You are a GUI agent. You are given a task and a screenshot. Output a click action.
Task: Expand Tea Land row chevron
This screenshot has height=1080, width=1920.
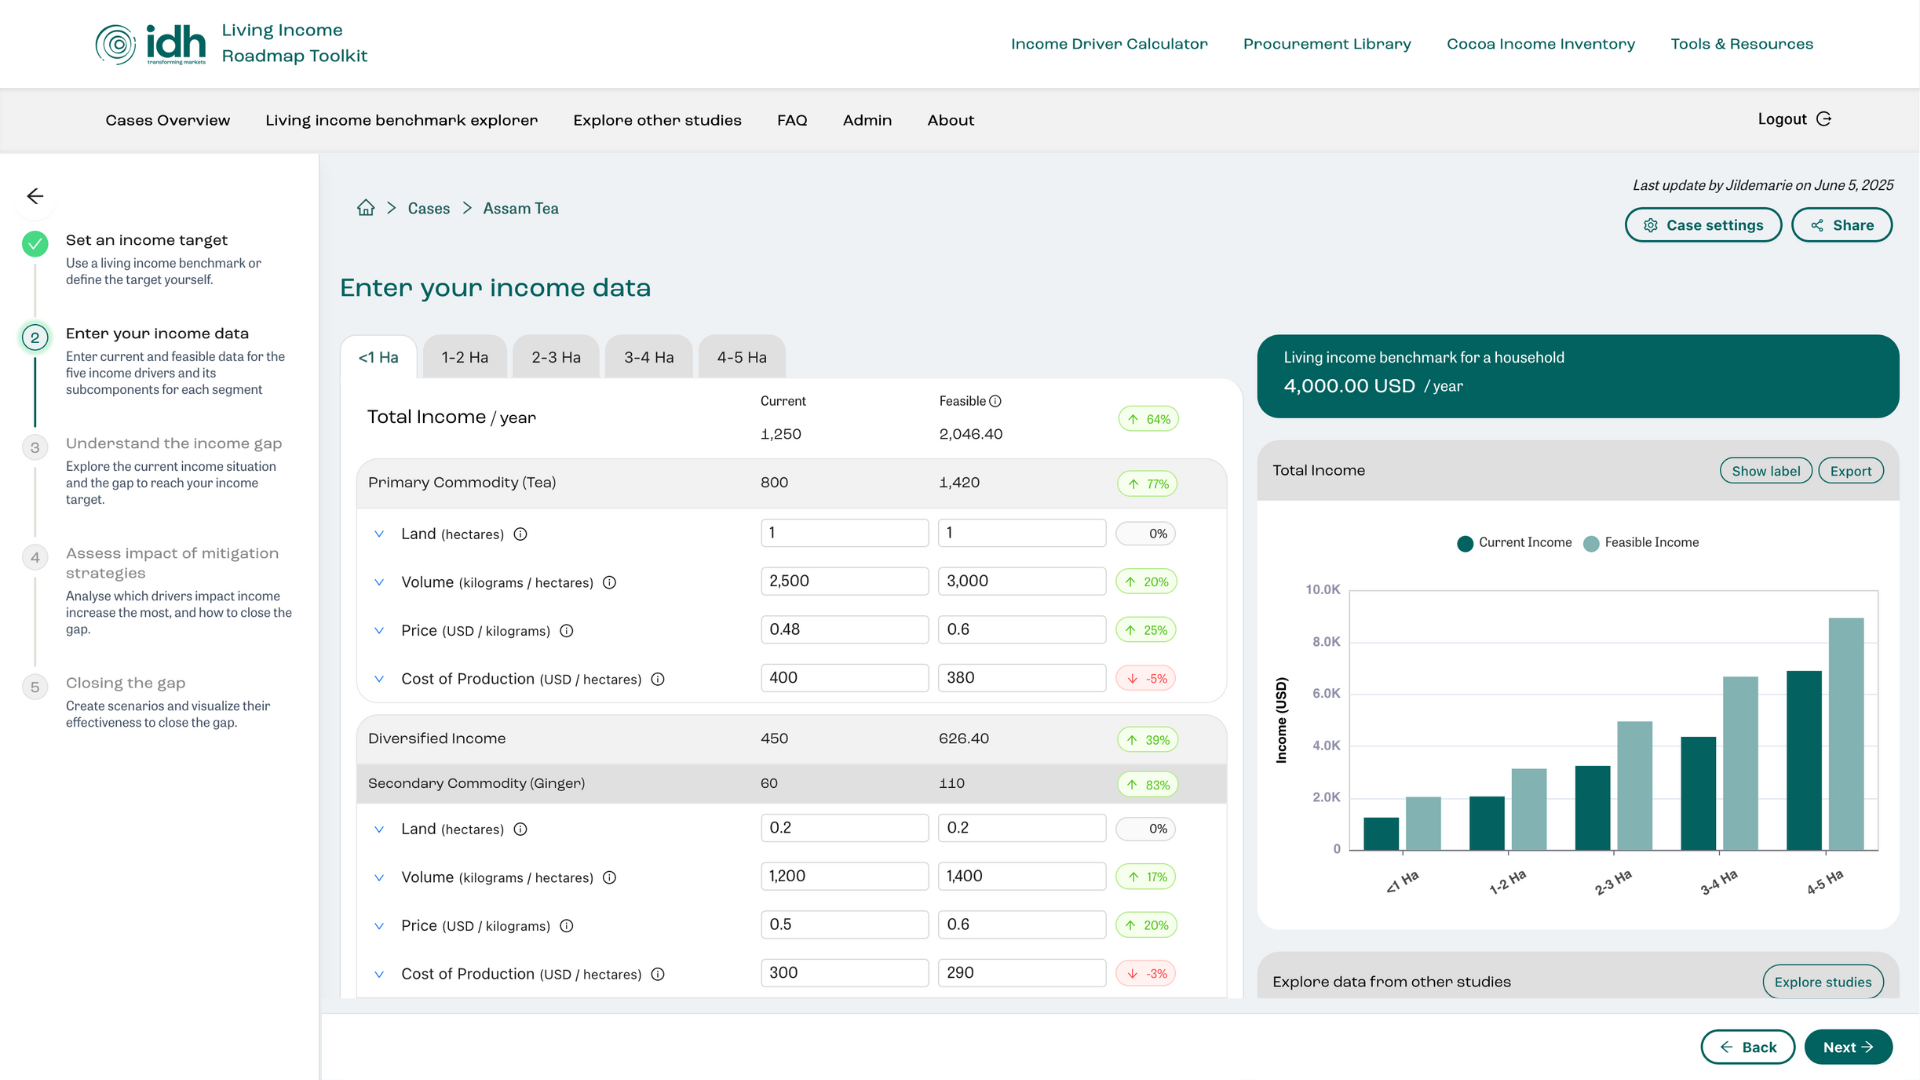379,534
